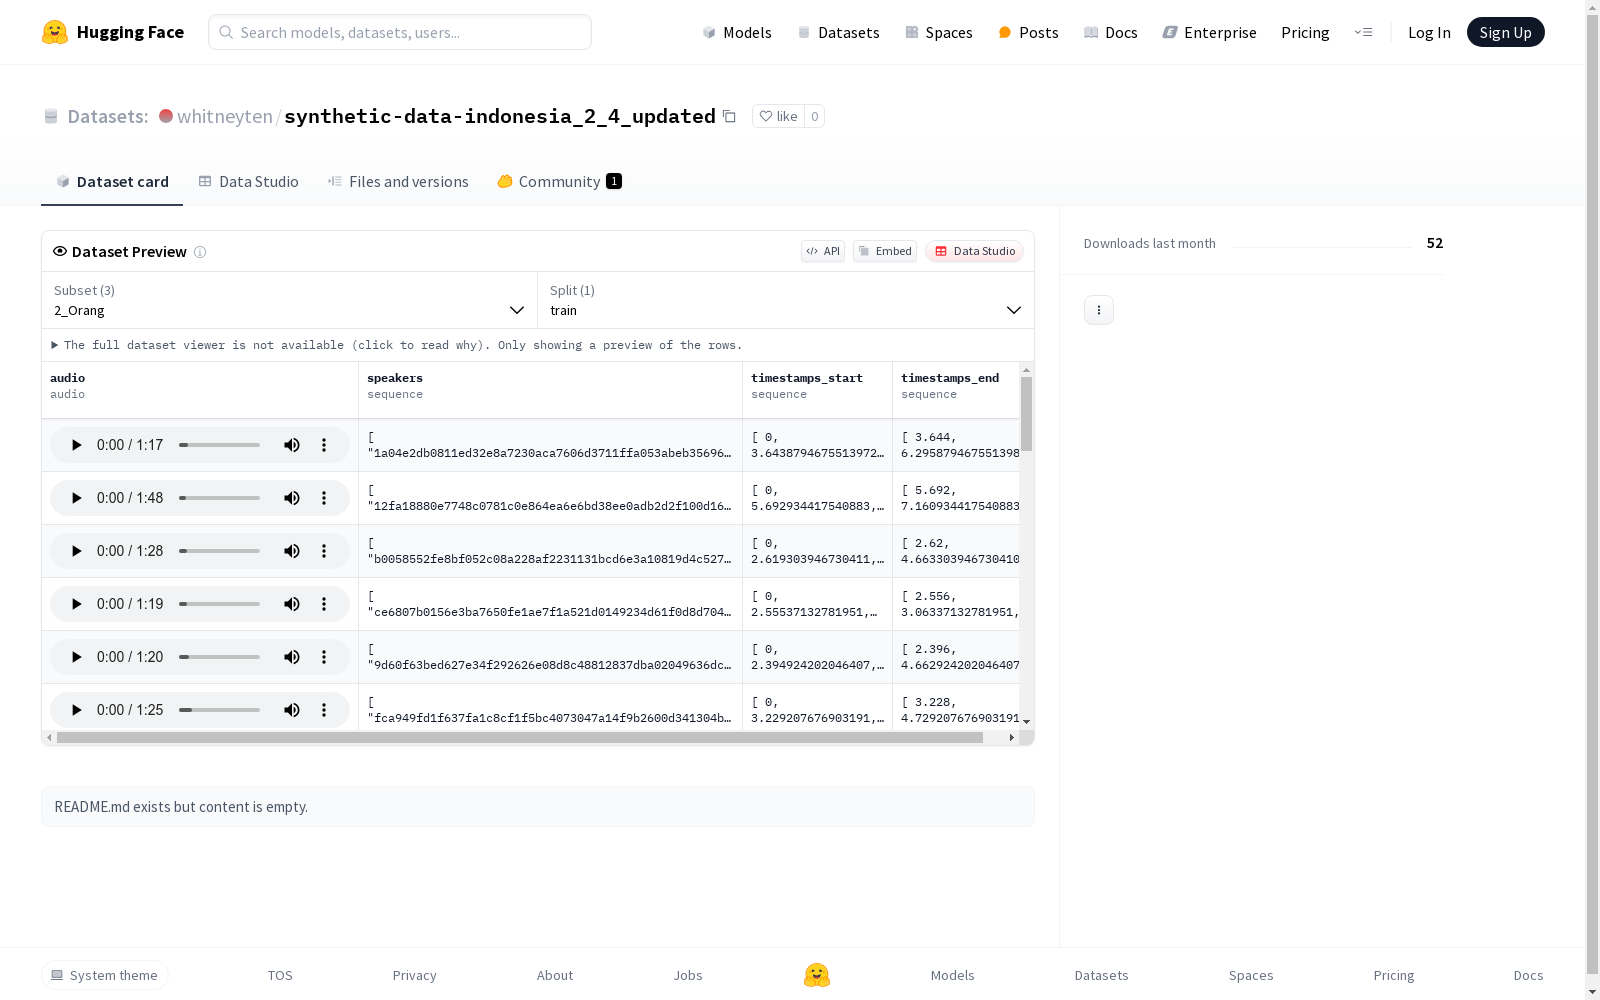Click the footer Hugging Face emoji icon
Screen dimensions: 1600x1000
pyautogui.click(x=817, y=975)
